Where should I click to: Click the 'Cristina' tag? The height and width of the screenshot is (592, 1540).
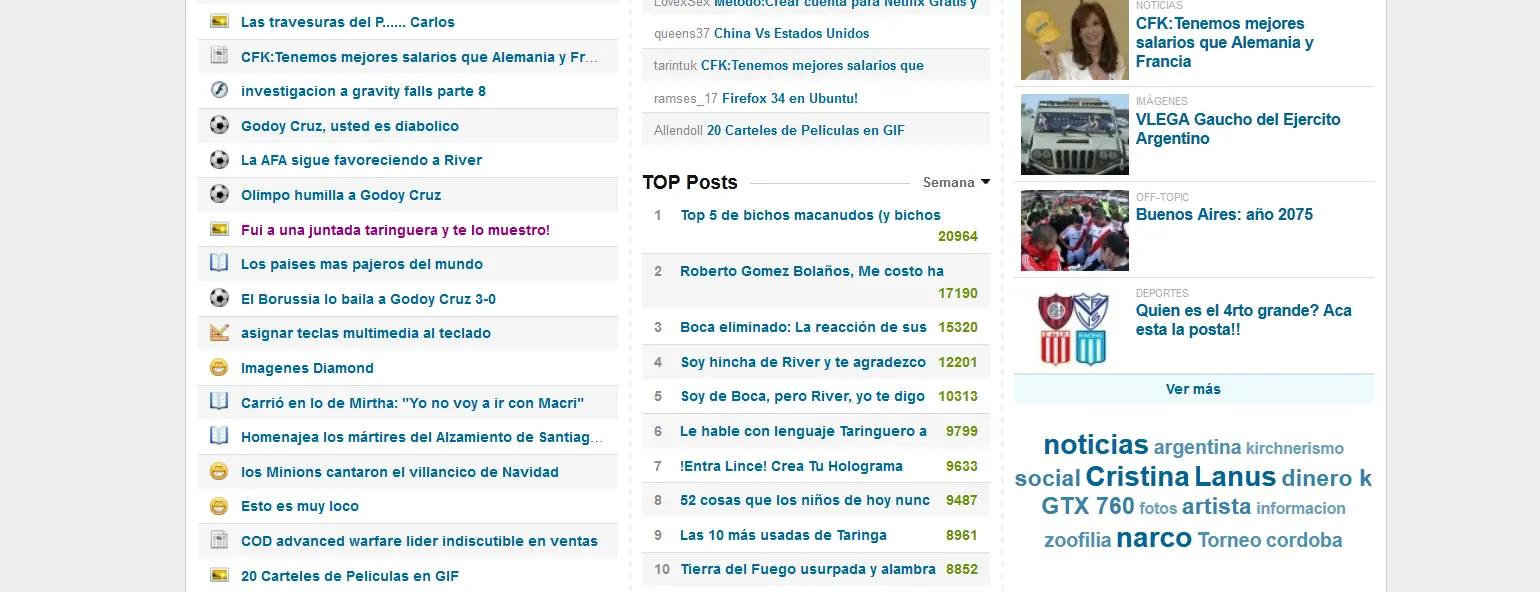pos(1138,476)
